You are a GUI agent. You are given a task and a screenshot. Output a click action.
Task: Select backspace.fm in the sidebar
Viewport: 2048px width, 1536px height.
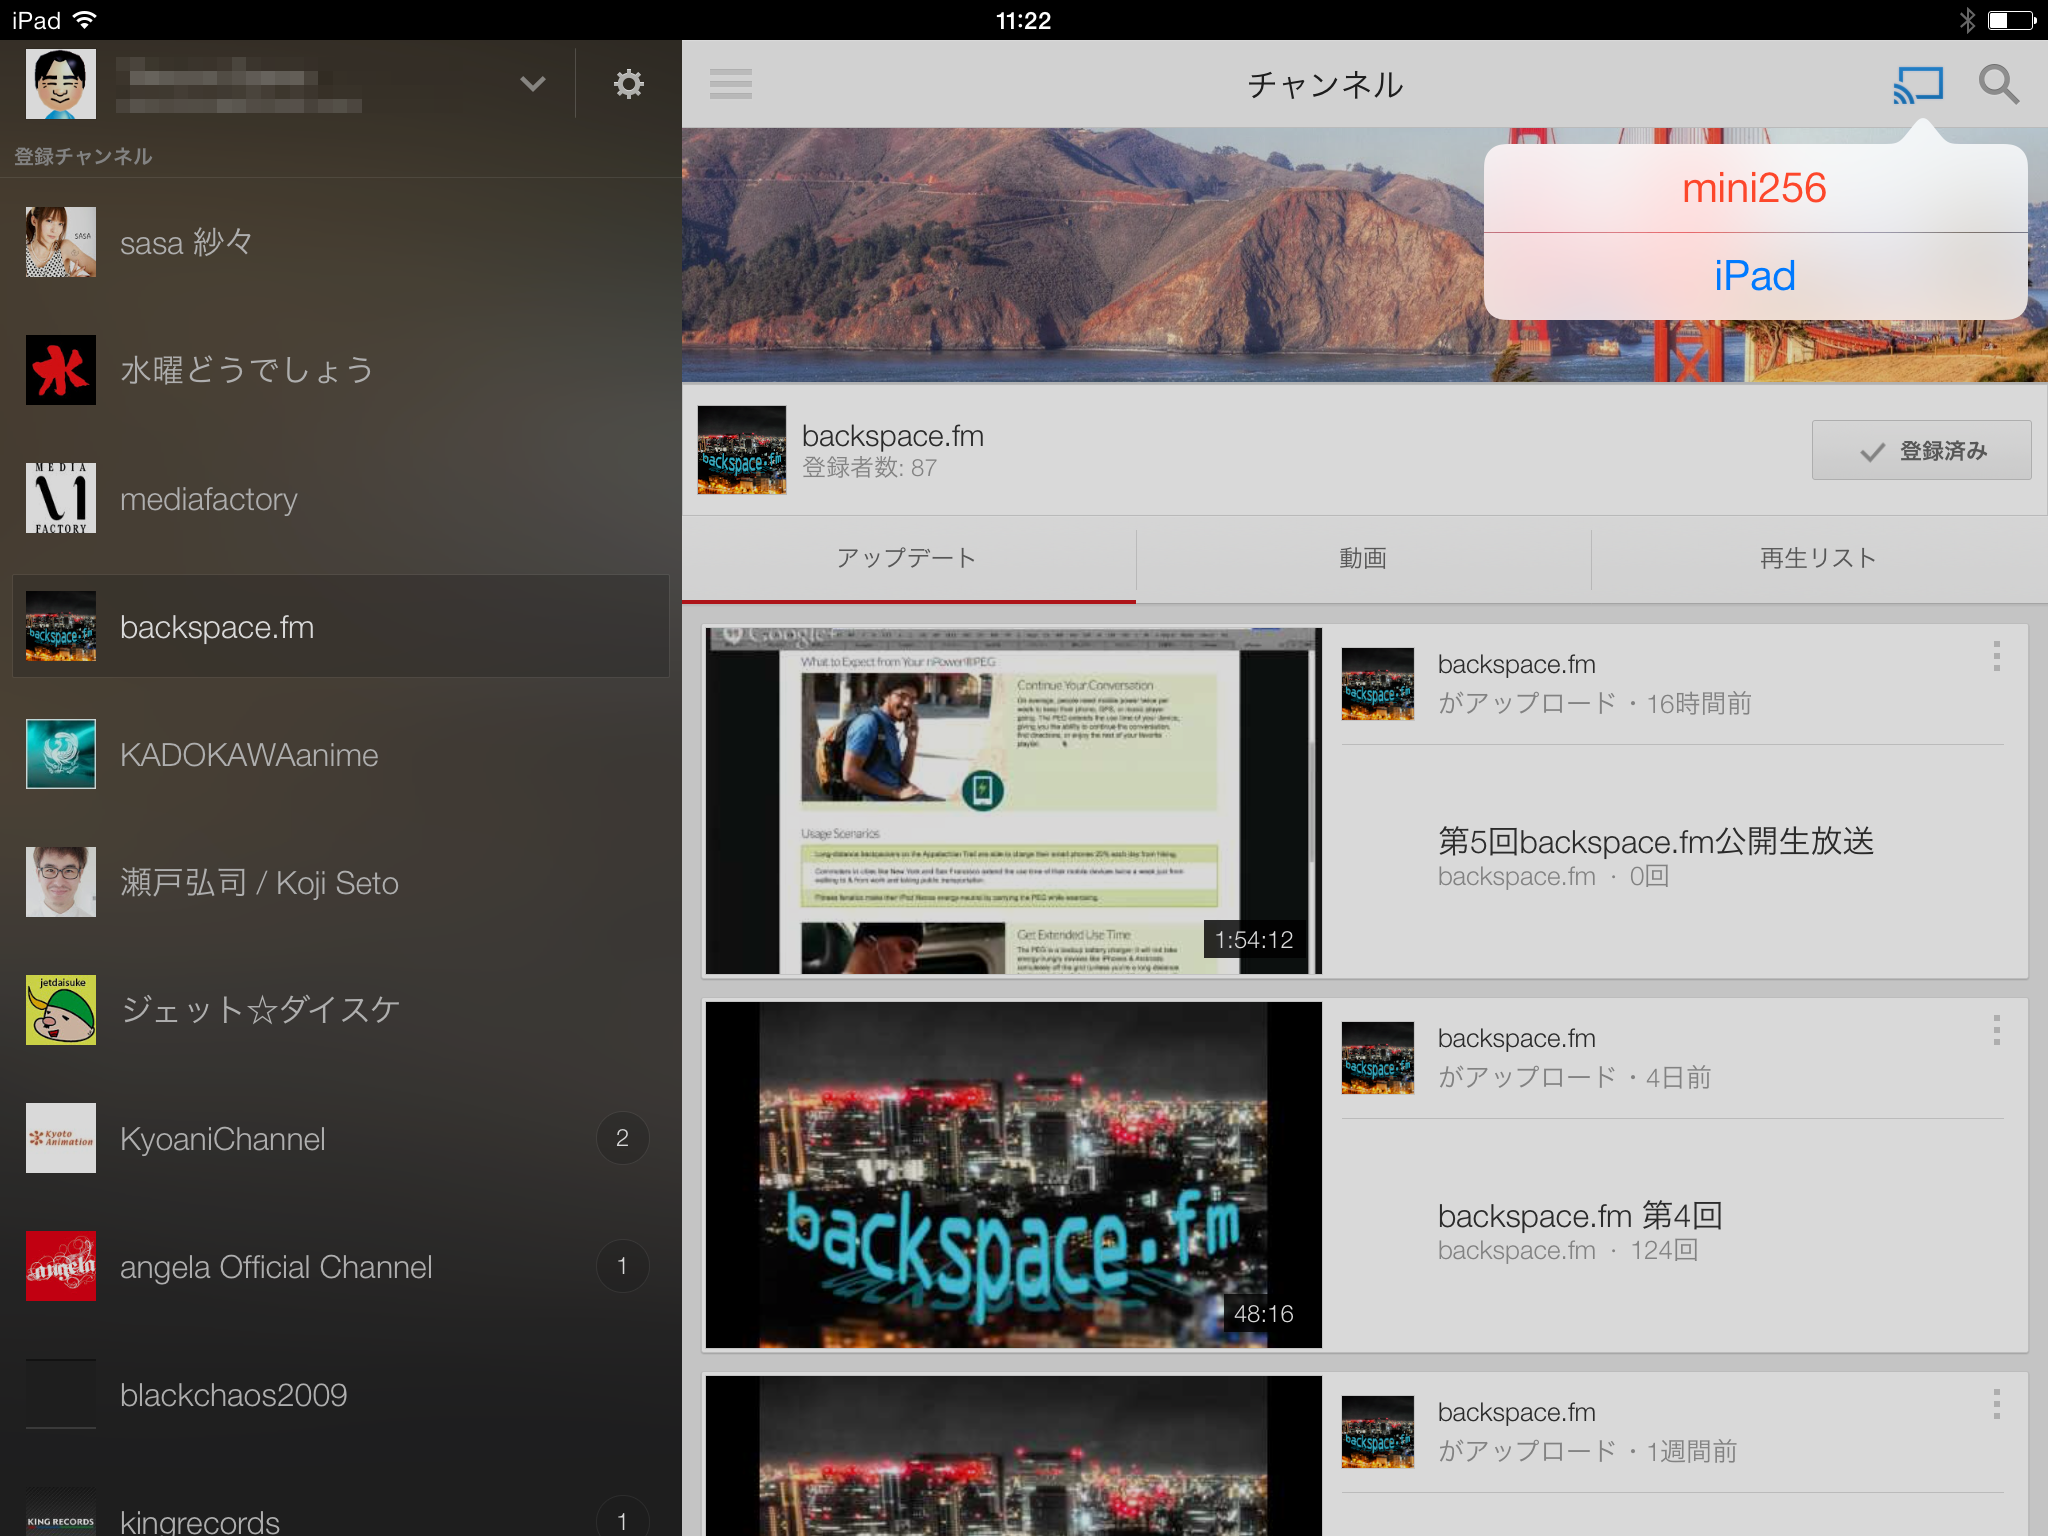pyautogui.click(x=340, y=626)
